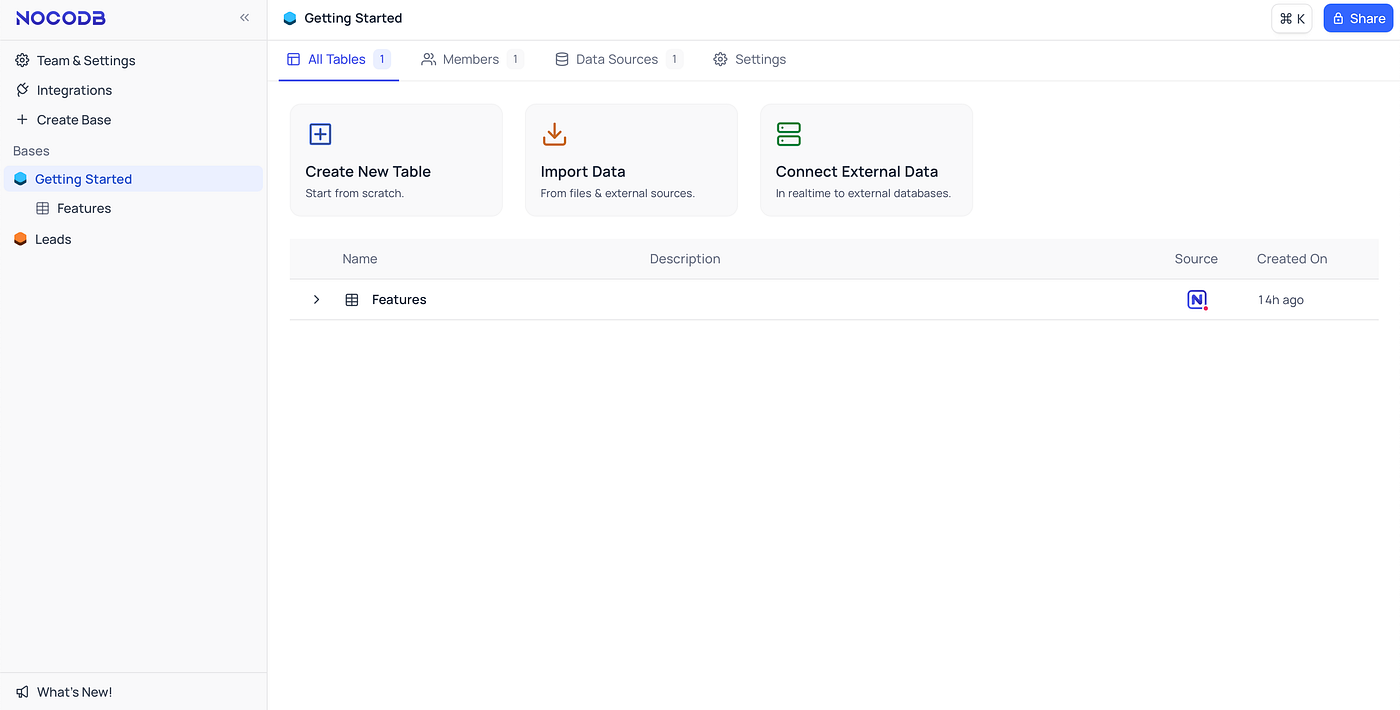Image resolution: width=1400 pixels, height=710 pixels.
Task: Select the Getting Started base in sidebar
Action: [x=133, y=179]
